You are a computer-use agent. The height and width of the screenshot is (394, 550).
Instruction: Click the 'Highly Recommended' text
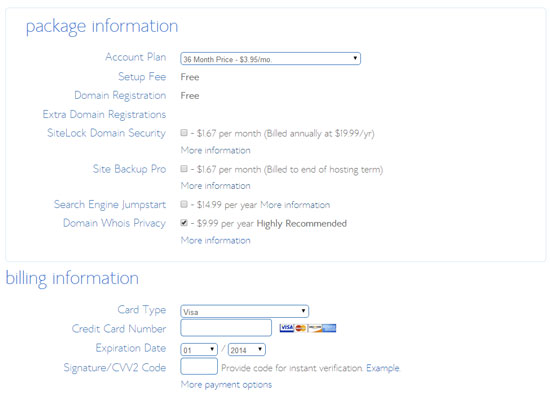coord(302,223)
